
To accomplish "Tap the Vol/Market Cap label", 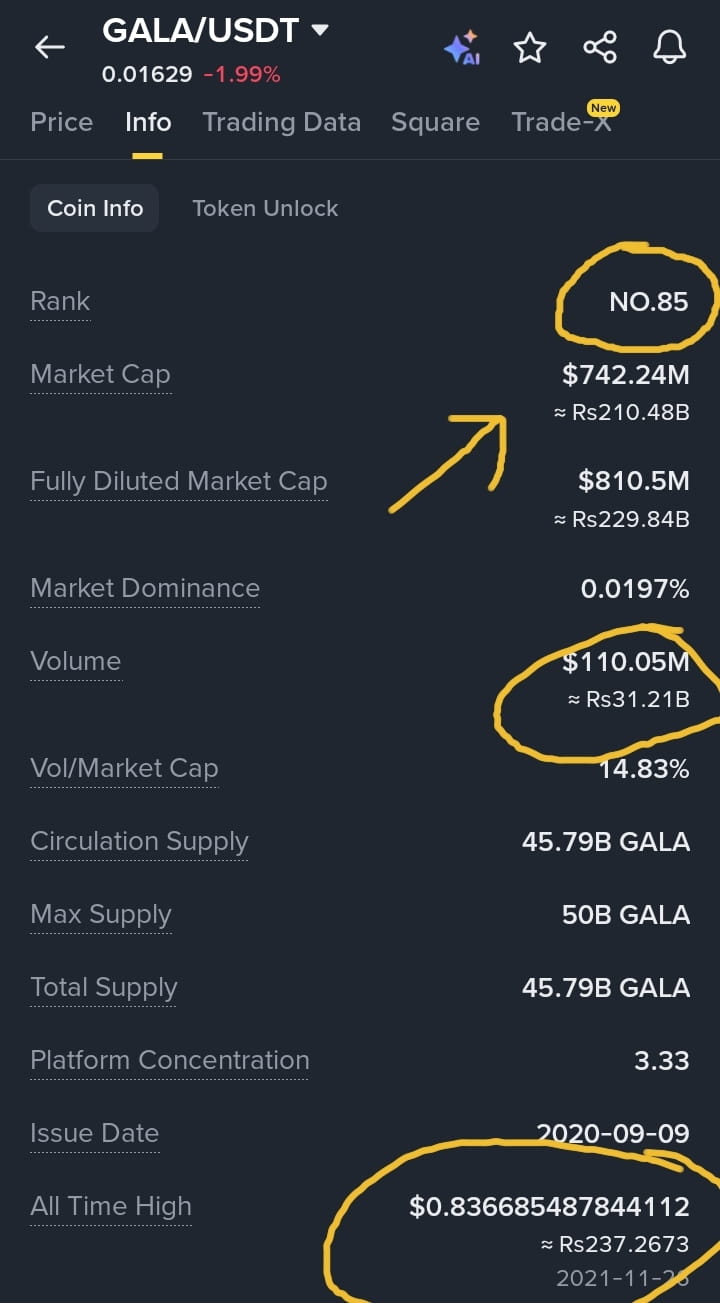I will pos(124,768).
